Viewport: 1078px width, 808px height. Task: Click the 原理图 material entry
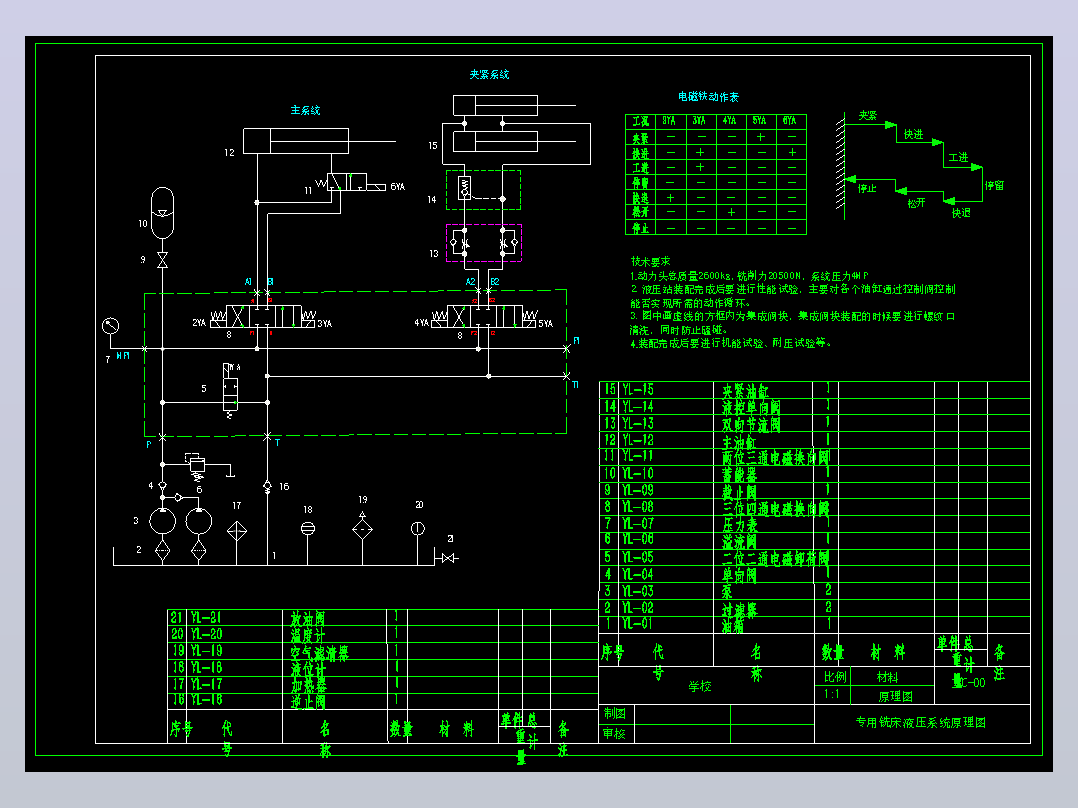(x=896, y=697)
